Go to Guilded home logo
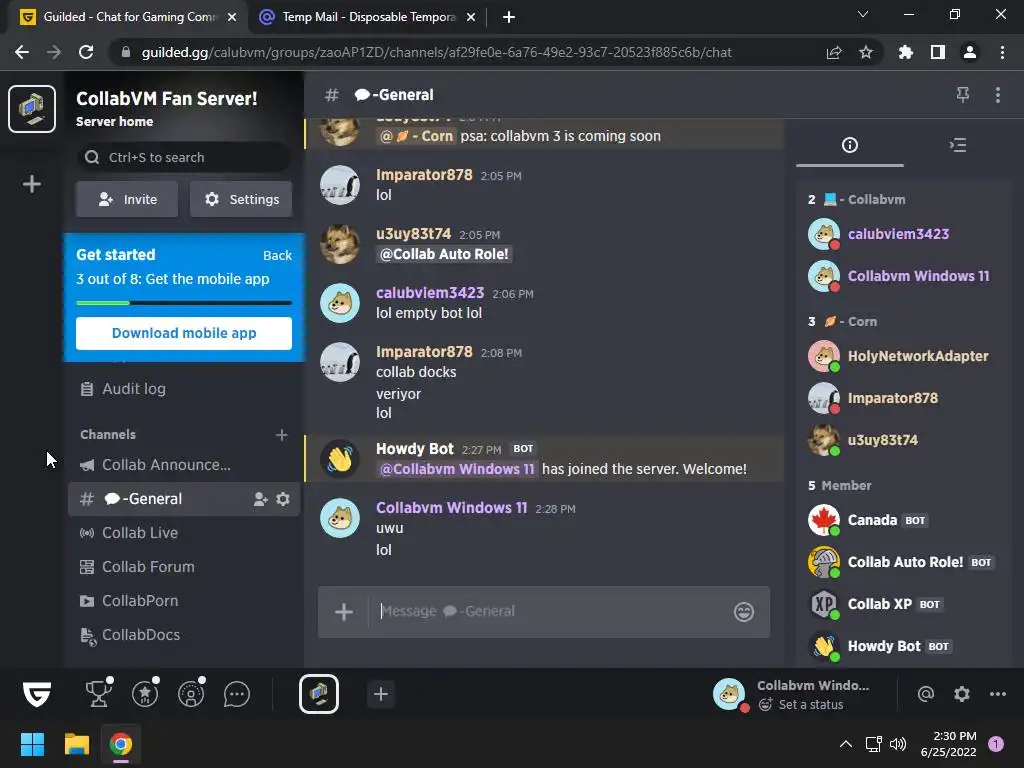The height and width of the screenshot is (768, 1024). click(x=37, y=694)
